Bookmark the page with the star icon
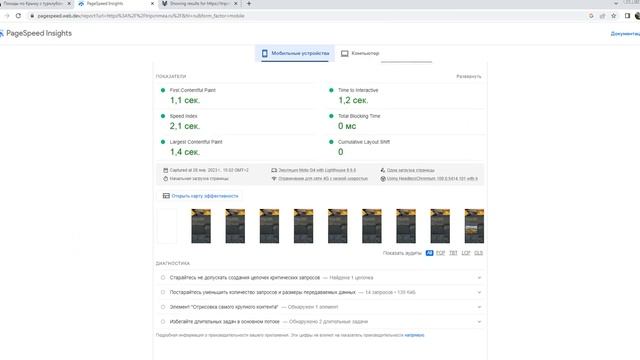 tap(613, 16)
